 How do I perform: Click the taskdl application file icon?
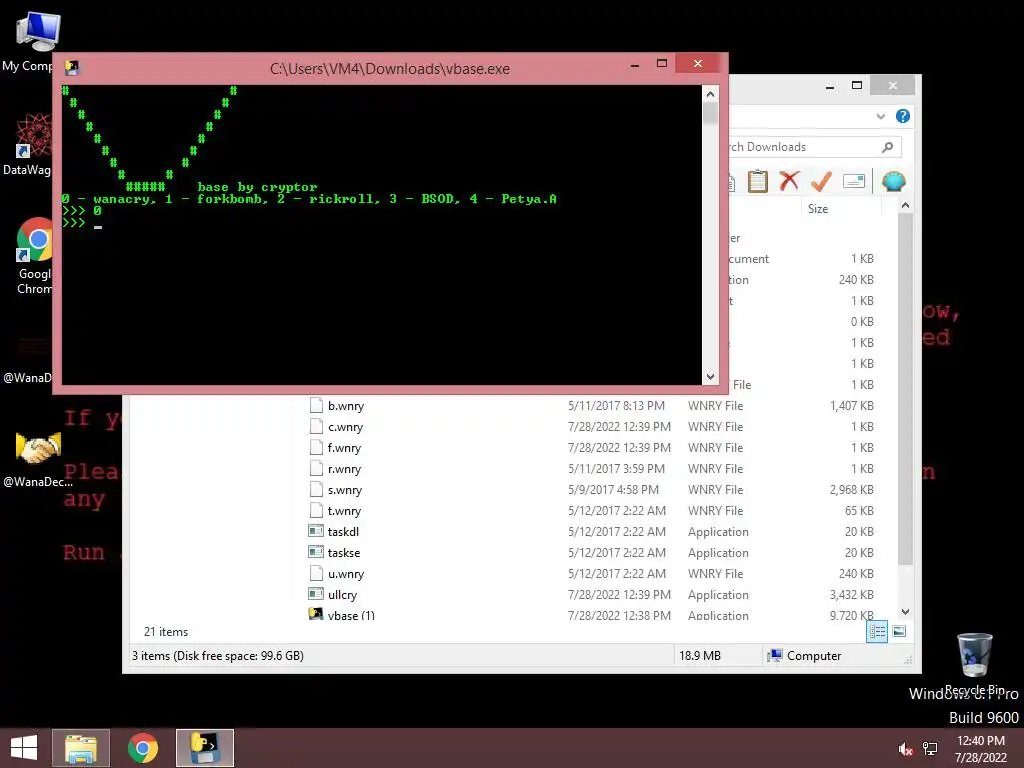316,531
